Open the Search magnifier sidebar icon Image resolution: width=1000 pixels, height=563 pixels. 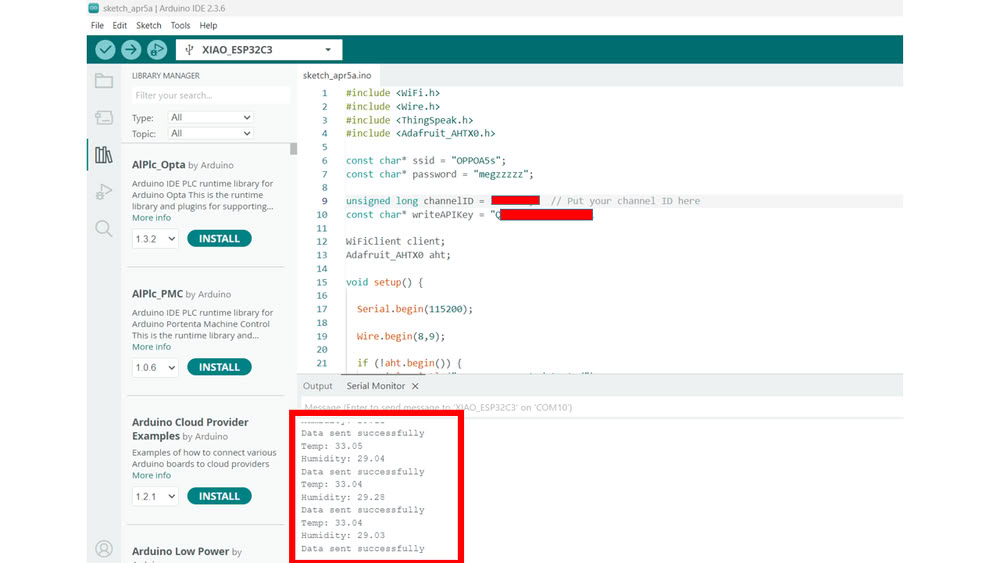click(104, 228)
